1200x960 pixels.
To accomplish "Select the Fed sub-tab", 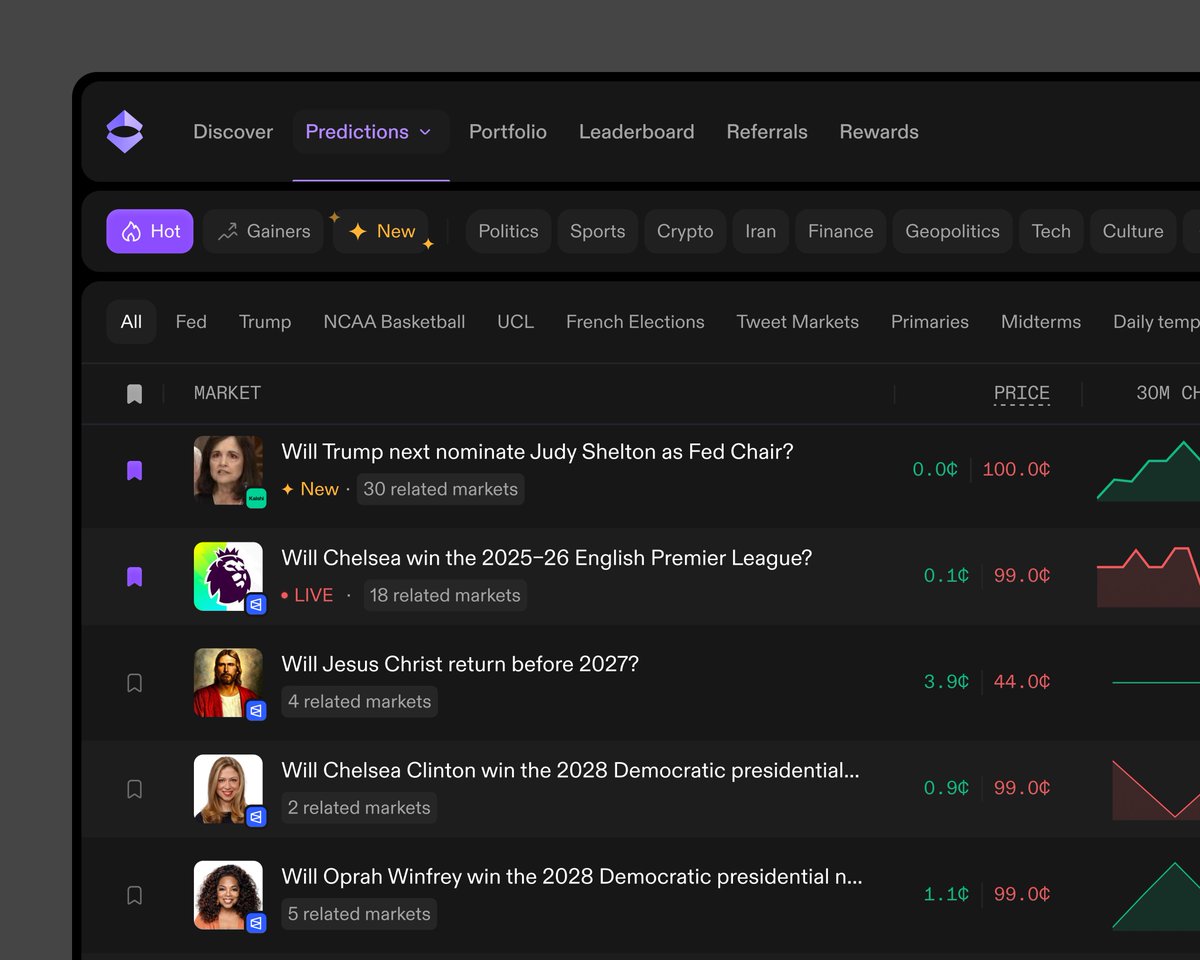I will 191,322.
